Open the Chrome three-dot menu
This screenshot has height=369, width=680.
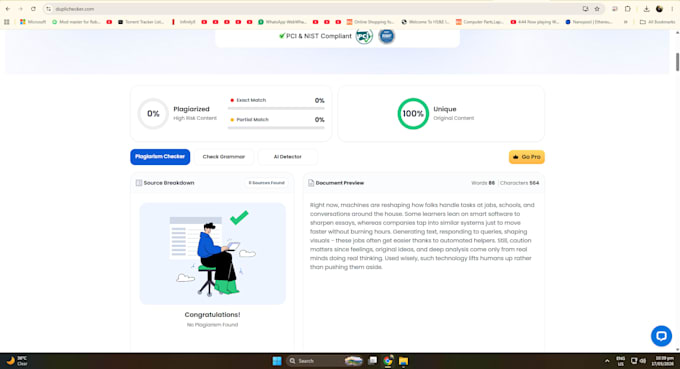pyautogui.click(x=672, y=9)
